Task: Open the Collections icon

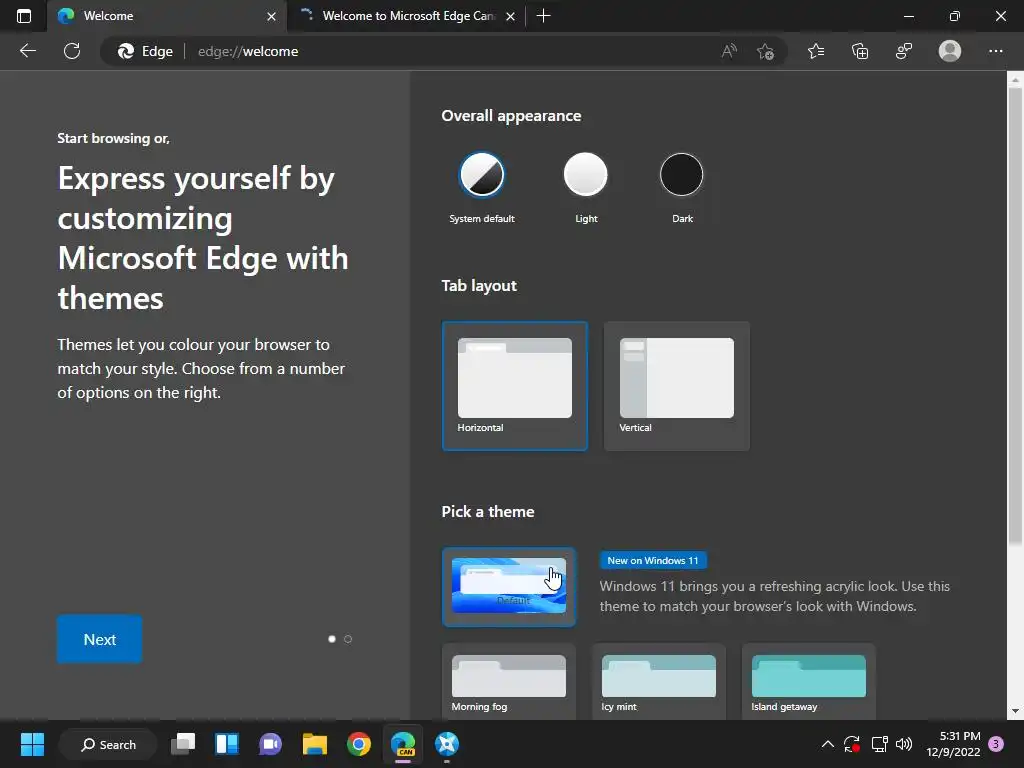Action: [860, 51]
